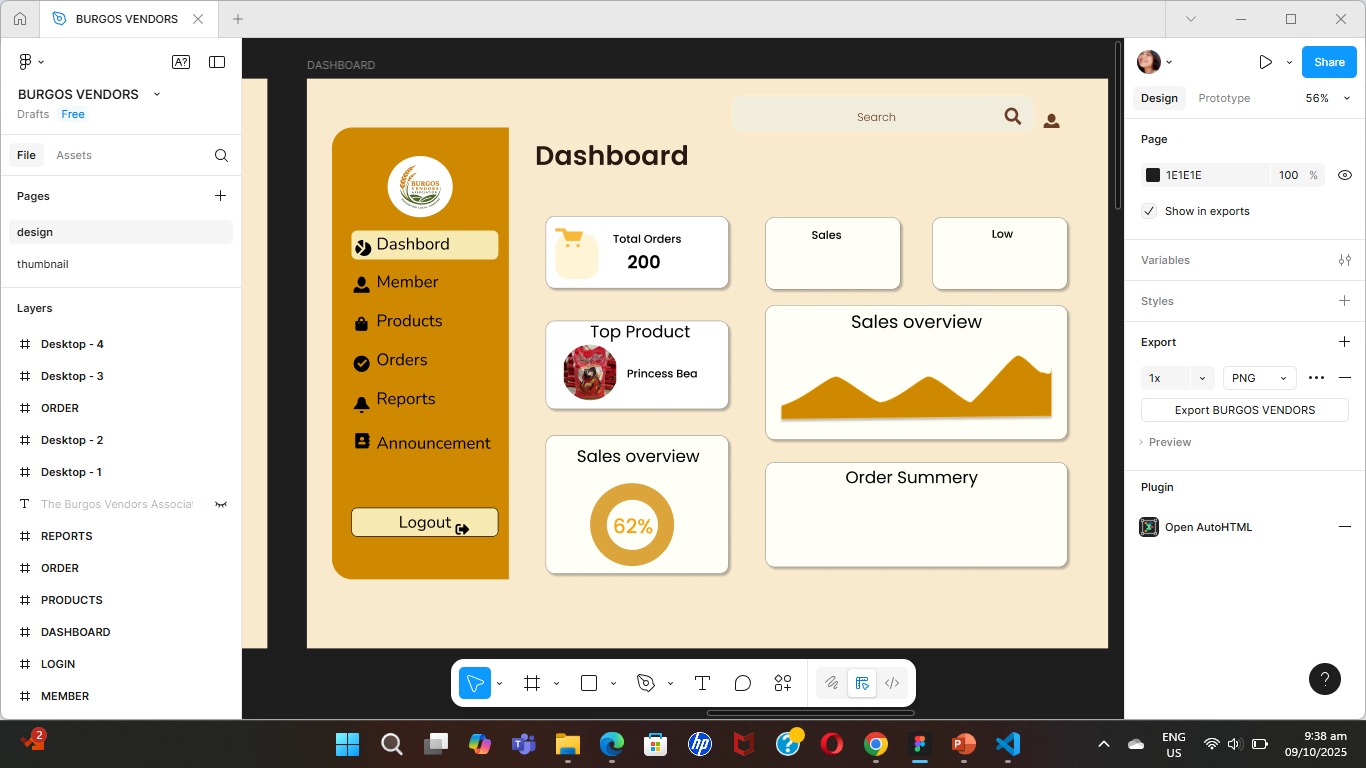Screen dimensions: 1366x768
Task: Unhide The Burgos Vendors Association text layer
Action: 221,504
